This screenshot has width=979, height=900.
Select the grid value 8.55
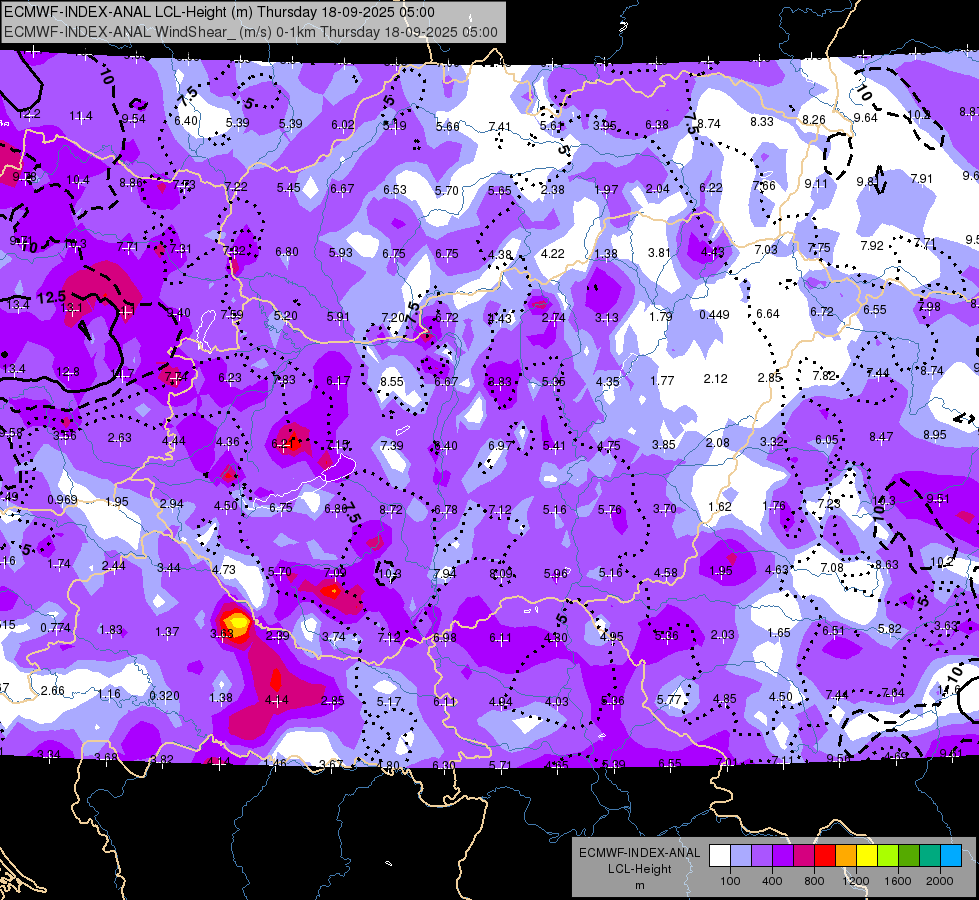392,381
